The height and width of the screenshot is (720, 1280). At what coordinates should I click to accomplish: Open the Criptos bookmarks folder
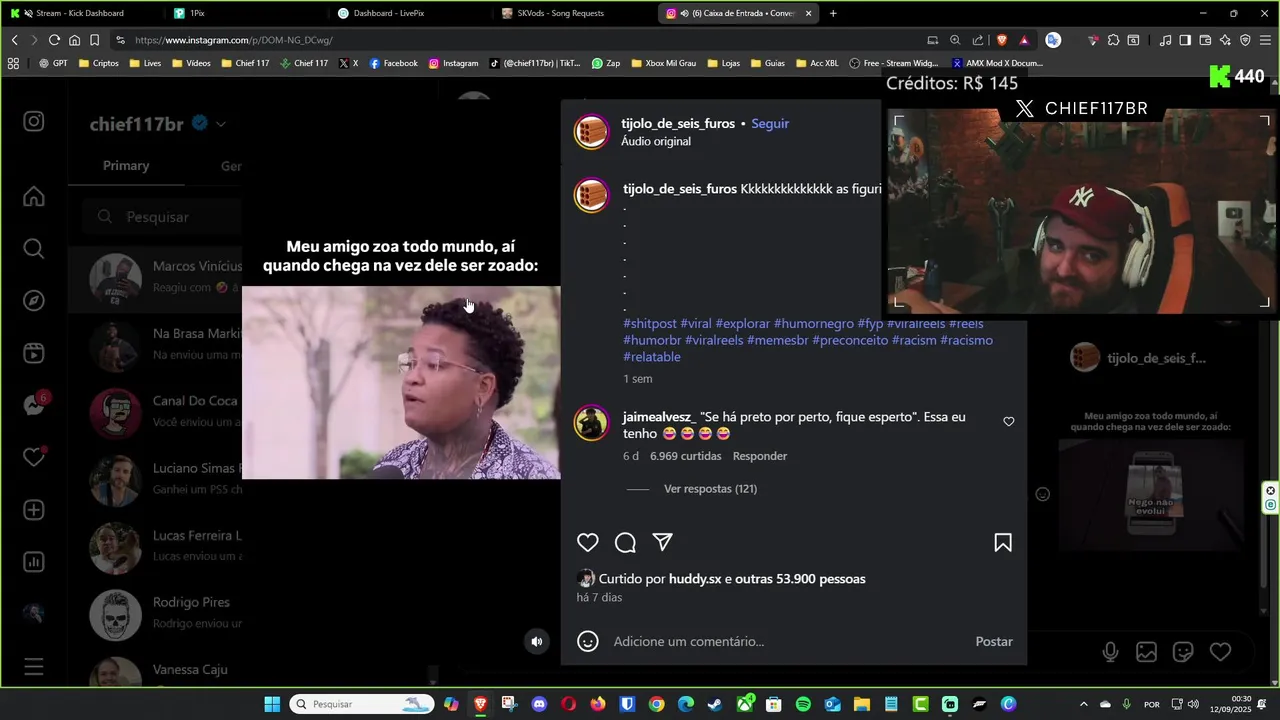click(x=98, y=63)
